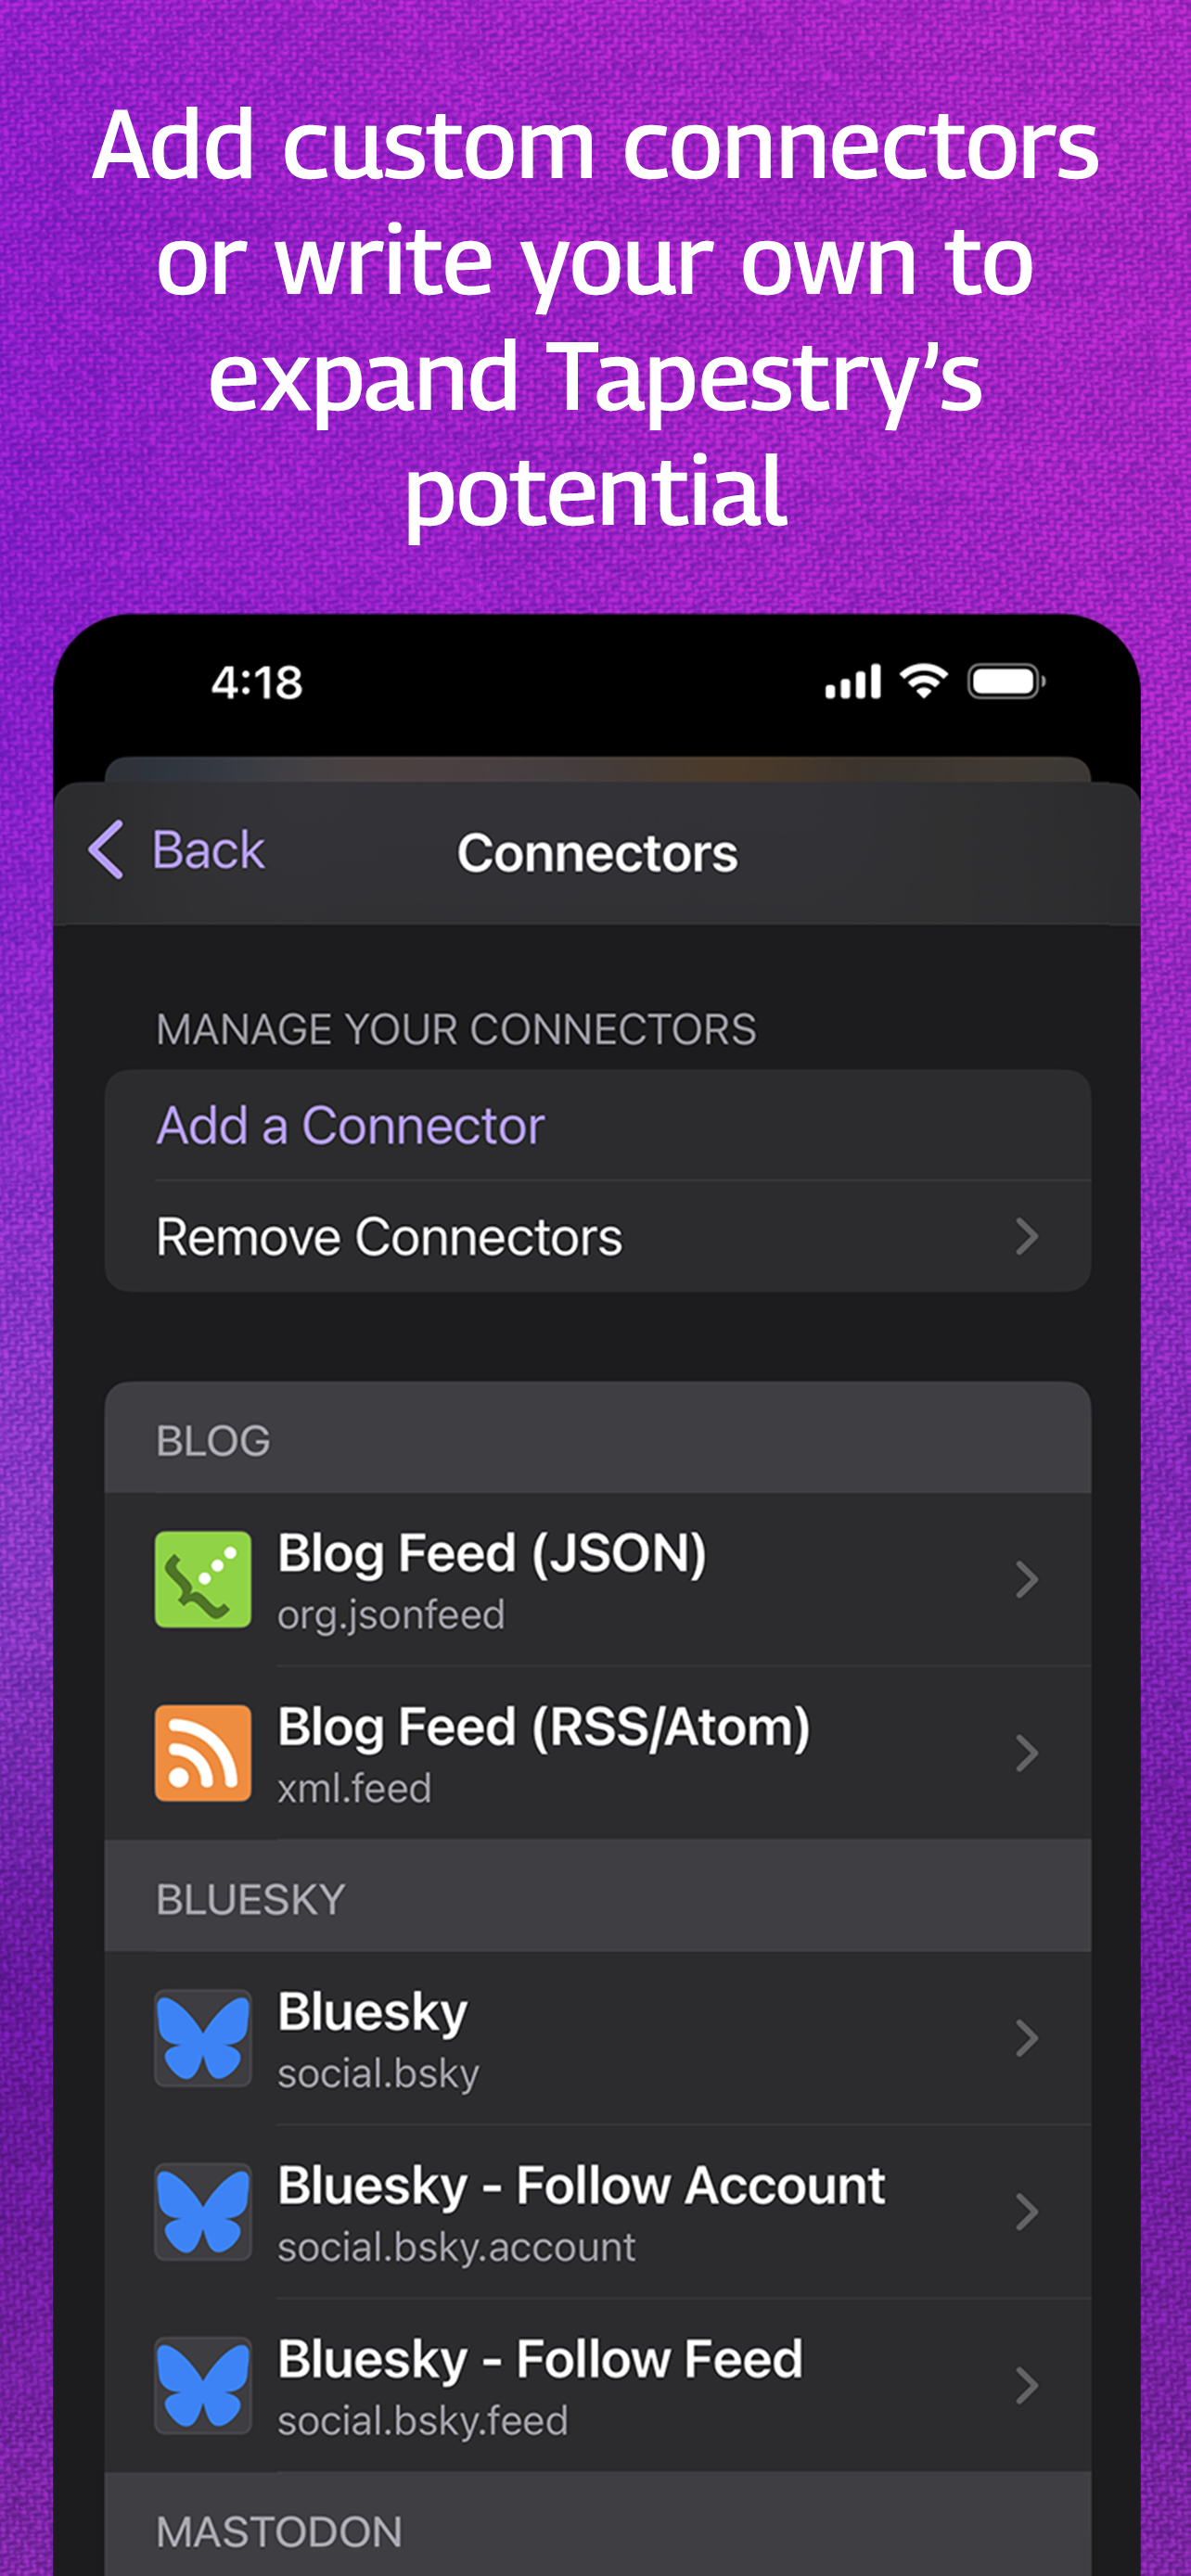Screen dimensions: 1191x2576
Task: Click the Bluesky butterfly icon for social.bsky
Action: [x=203, y=2038]
